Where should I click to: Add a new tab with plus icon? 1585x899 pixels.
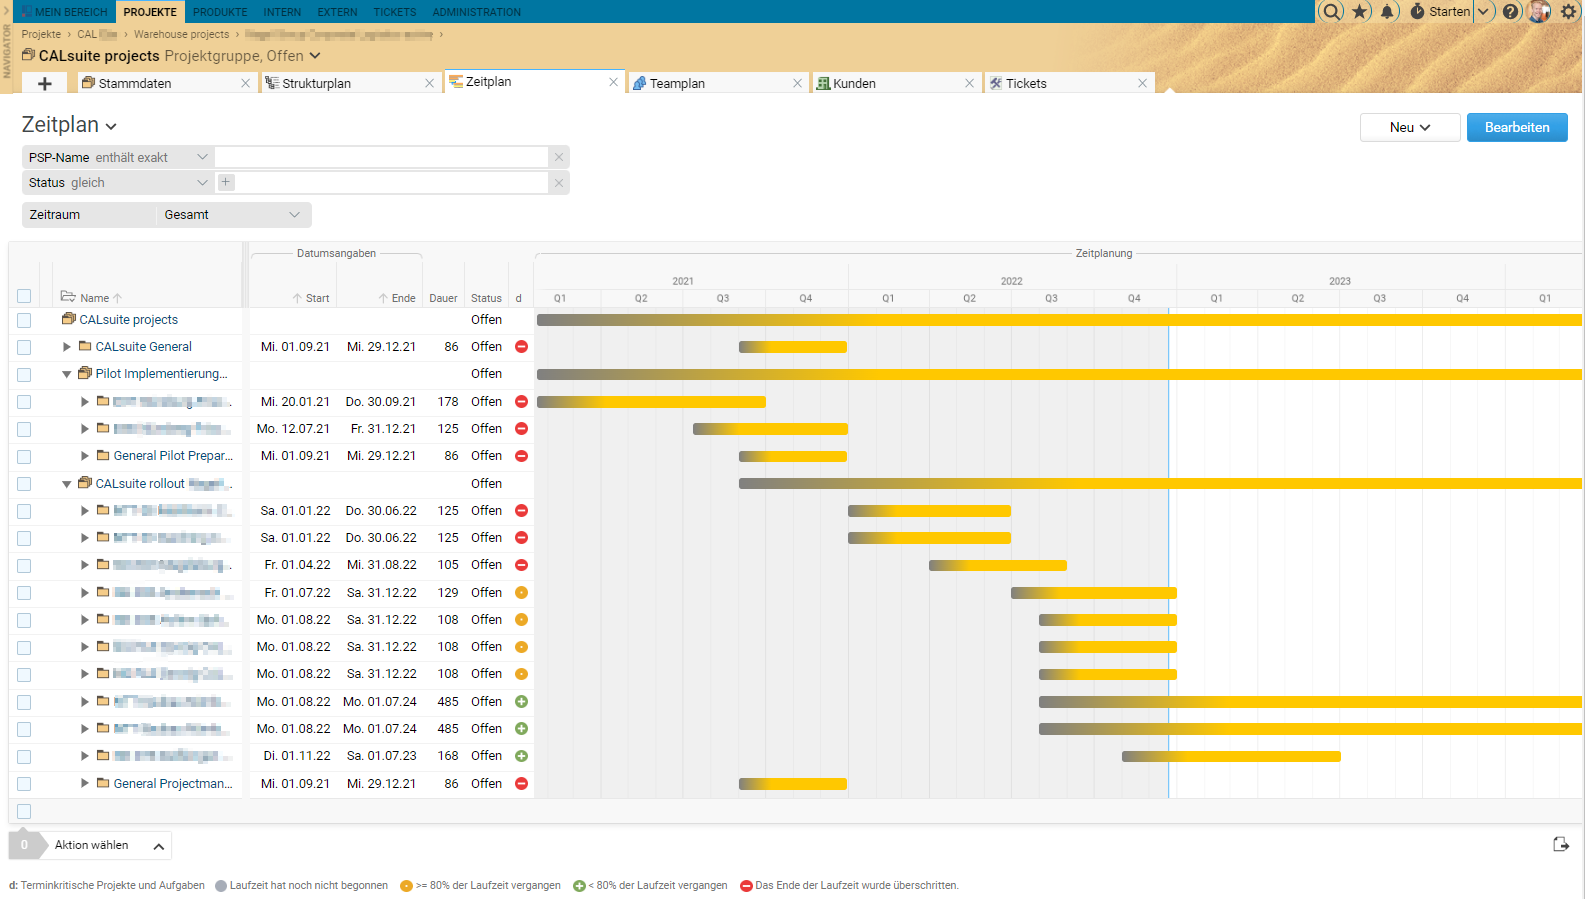coord(44,84)
